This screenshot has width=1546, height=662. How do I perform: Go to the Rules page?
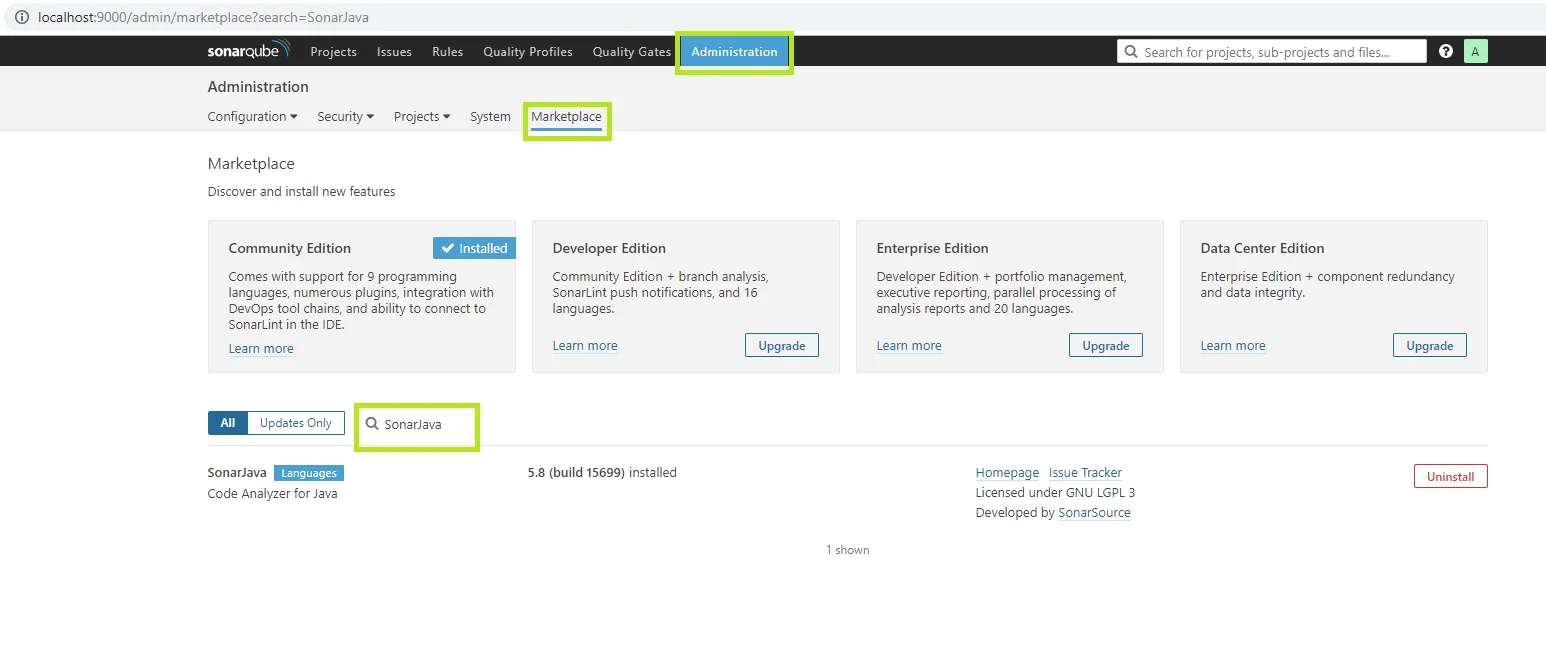pos(447,52)
